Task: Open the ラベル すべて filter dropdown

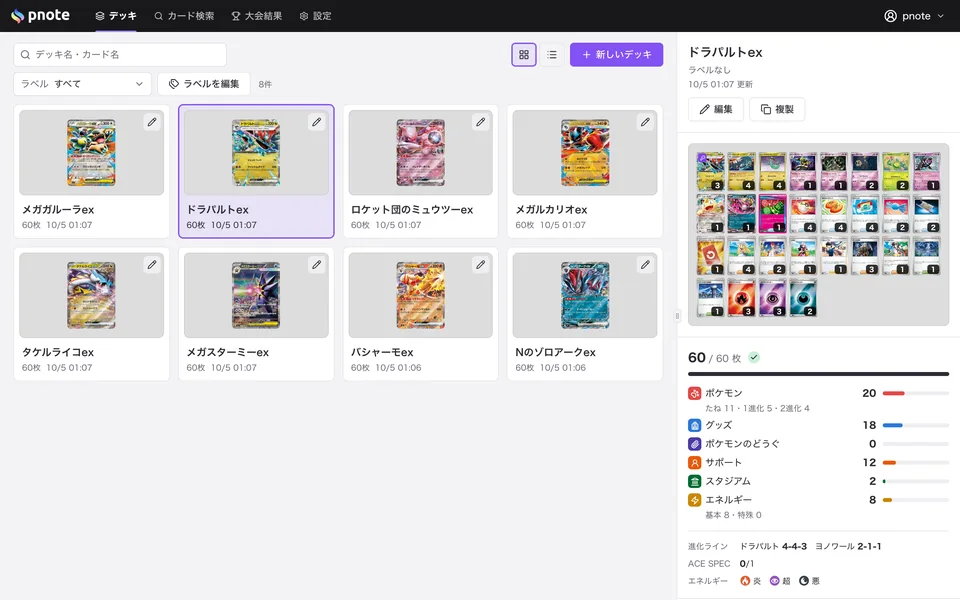Action: coord(82,84)
